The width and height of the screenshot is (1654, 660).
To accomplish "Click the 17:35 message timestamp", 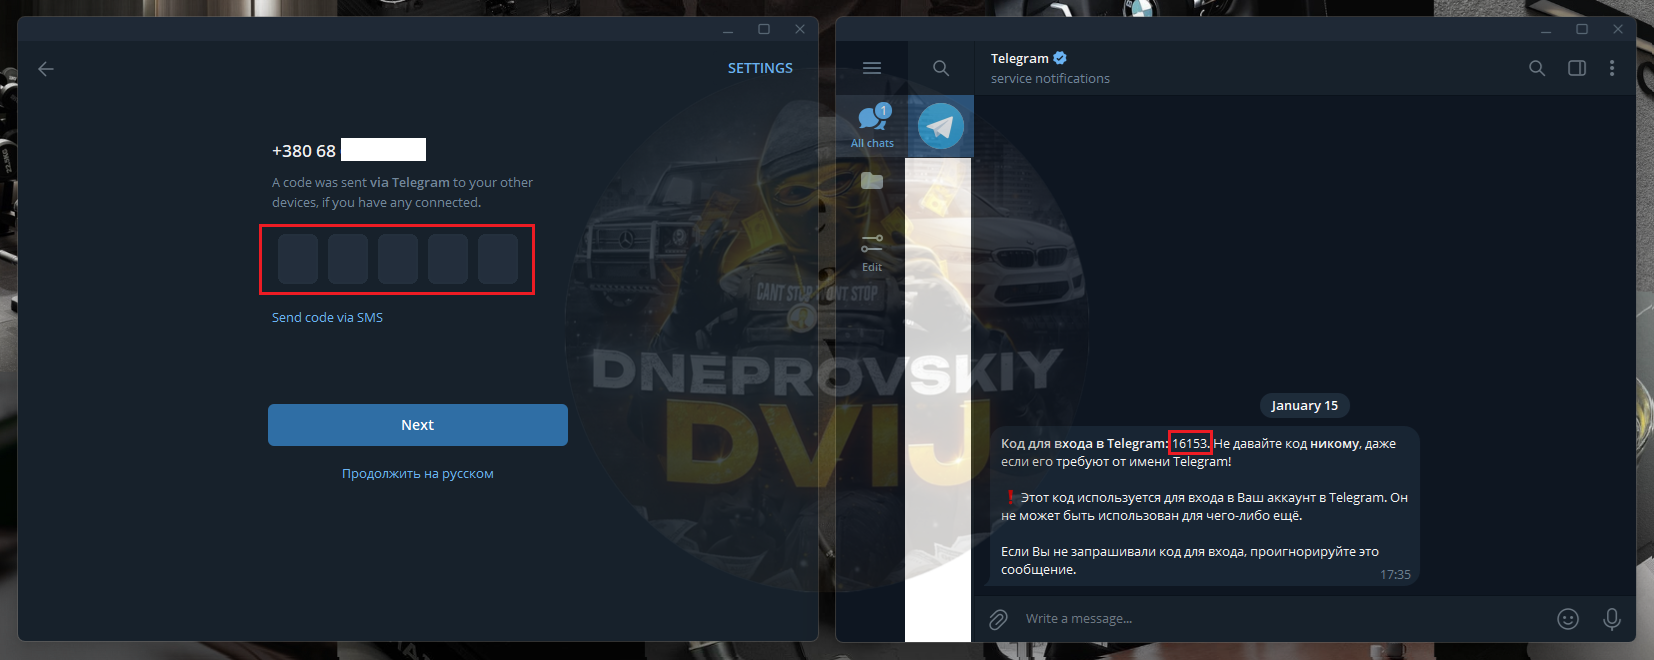I will 1395,574.
